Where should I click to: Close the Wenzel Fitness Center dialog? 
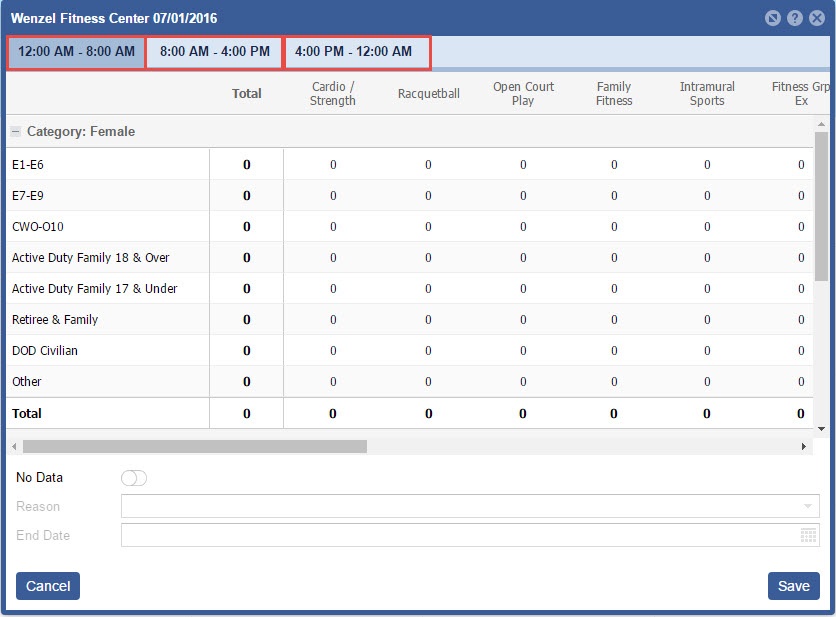817,19
